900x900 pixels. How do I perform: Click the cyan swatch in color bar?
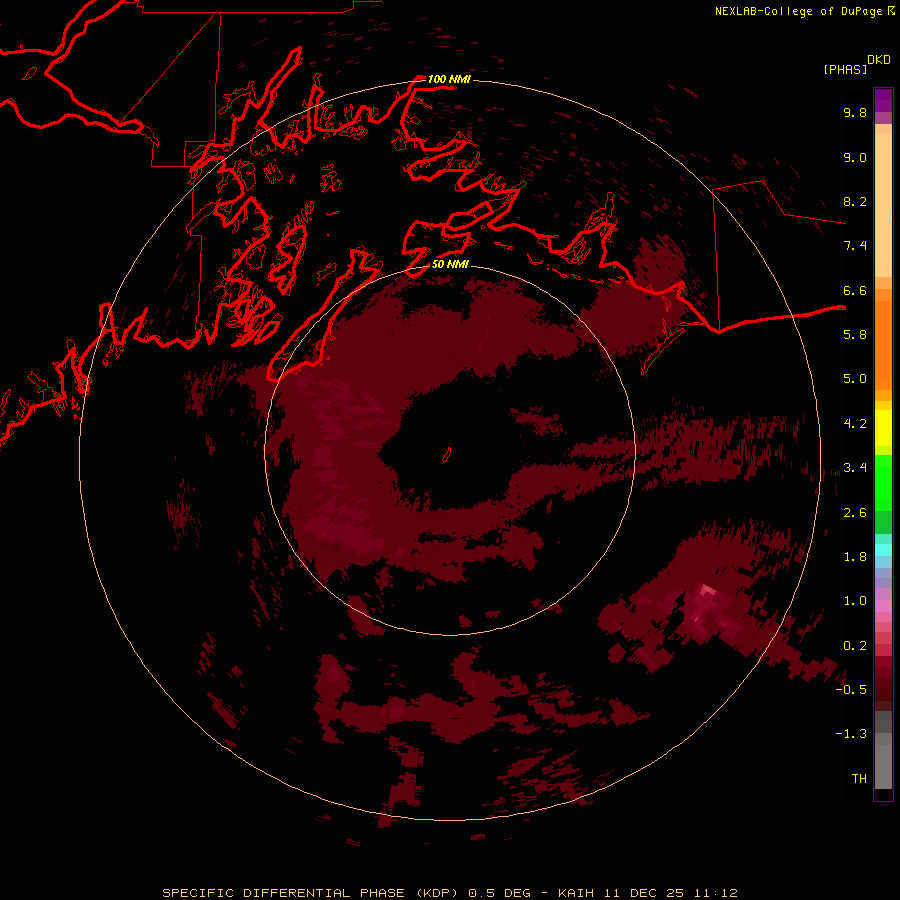pyautogui.click(x=883, y=549)
